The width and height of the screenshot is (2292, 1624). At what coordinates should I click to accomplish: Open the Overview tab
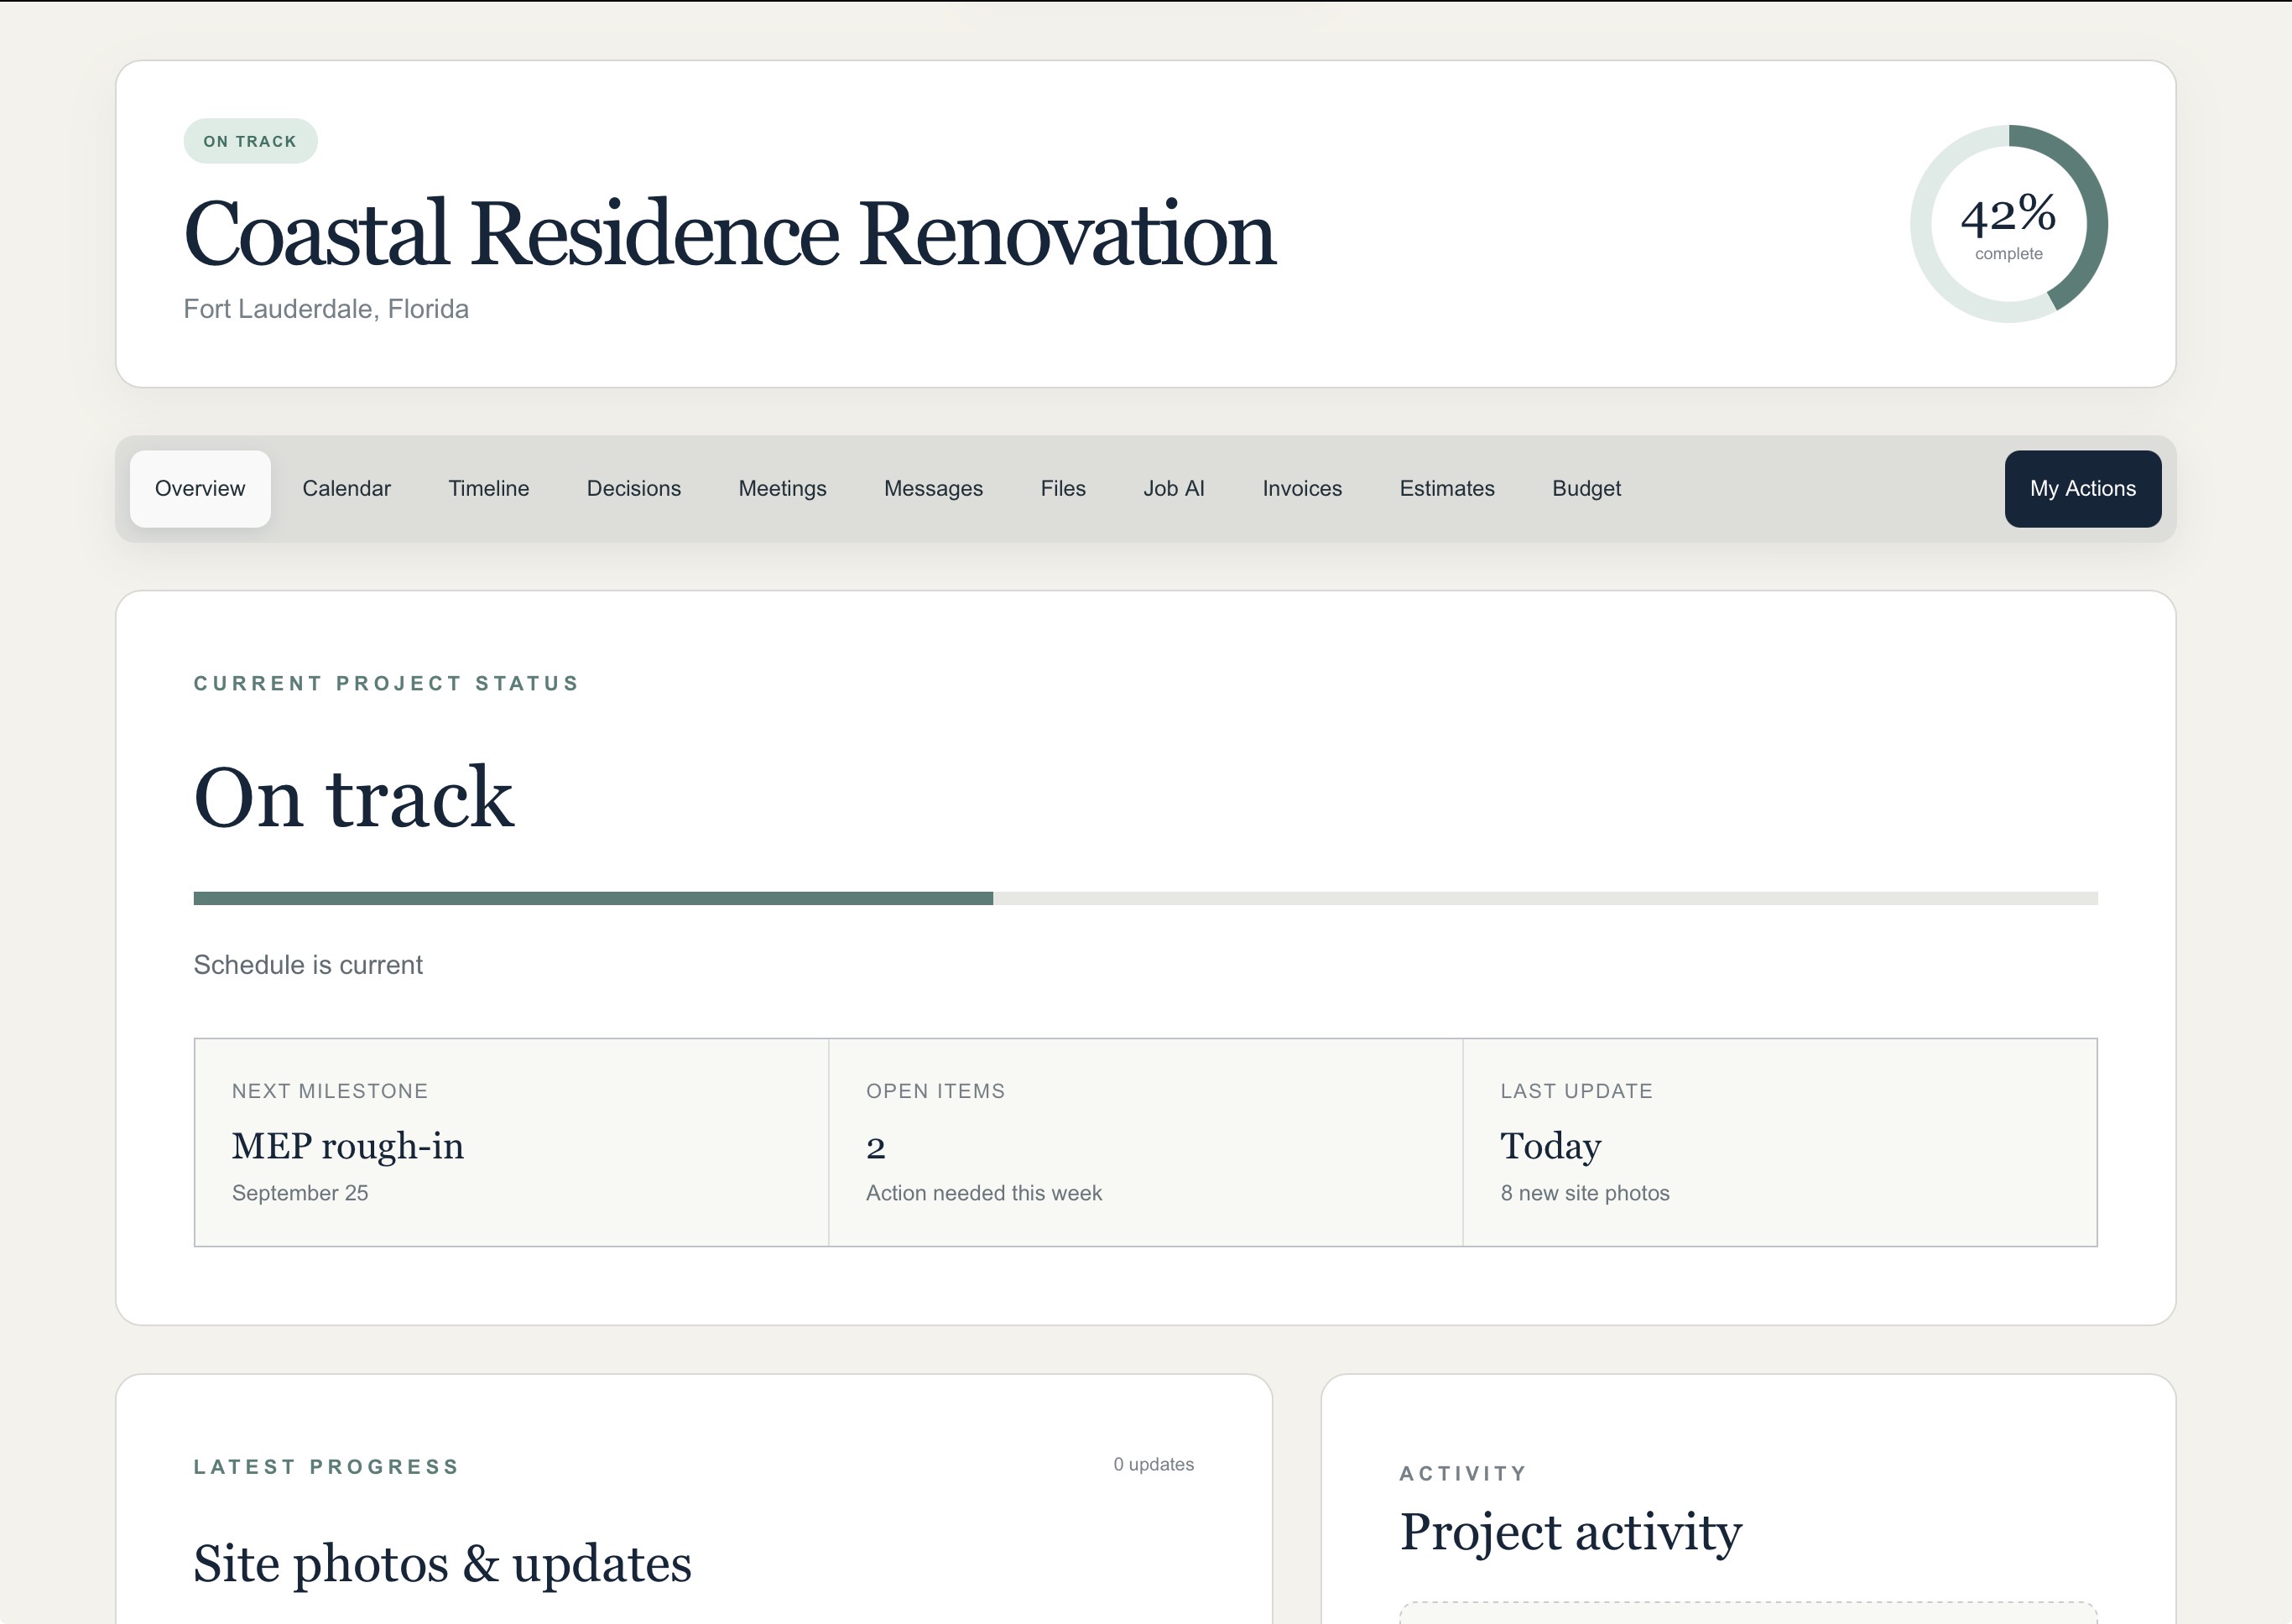pos(200,488)
